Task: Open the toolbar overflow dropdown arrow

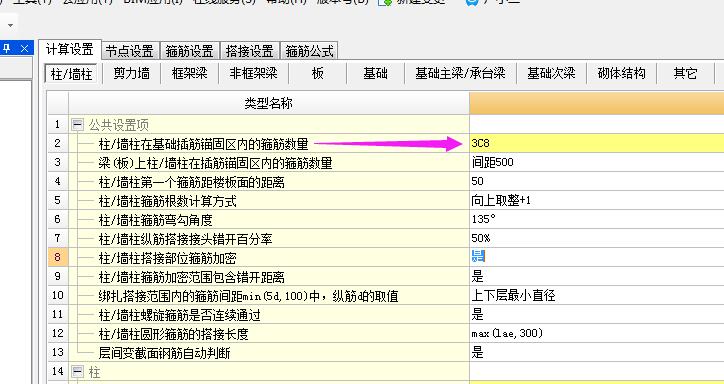Action: pos(10,25)
